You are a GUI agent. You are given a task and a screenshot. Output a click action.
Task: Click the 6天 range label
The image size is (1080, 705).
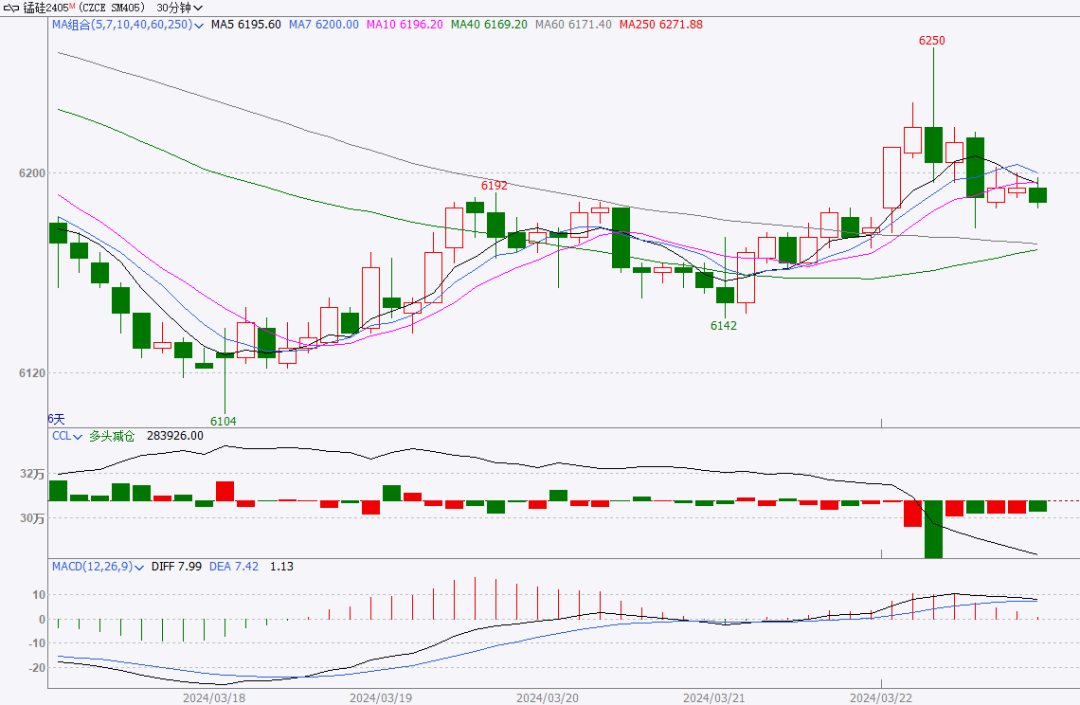tap(56, 419)
